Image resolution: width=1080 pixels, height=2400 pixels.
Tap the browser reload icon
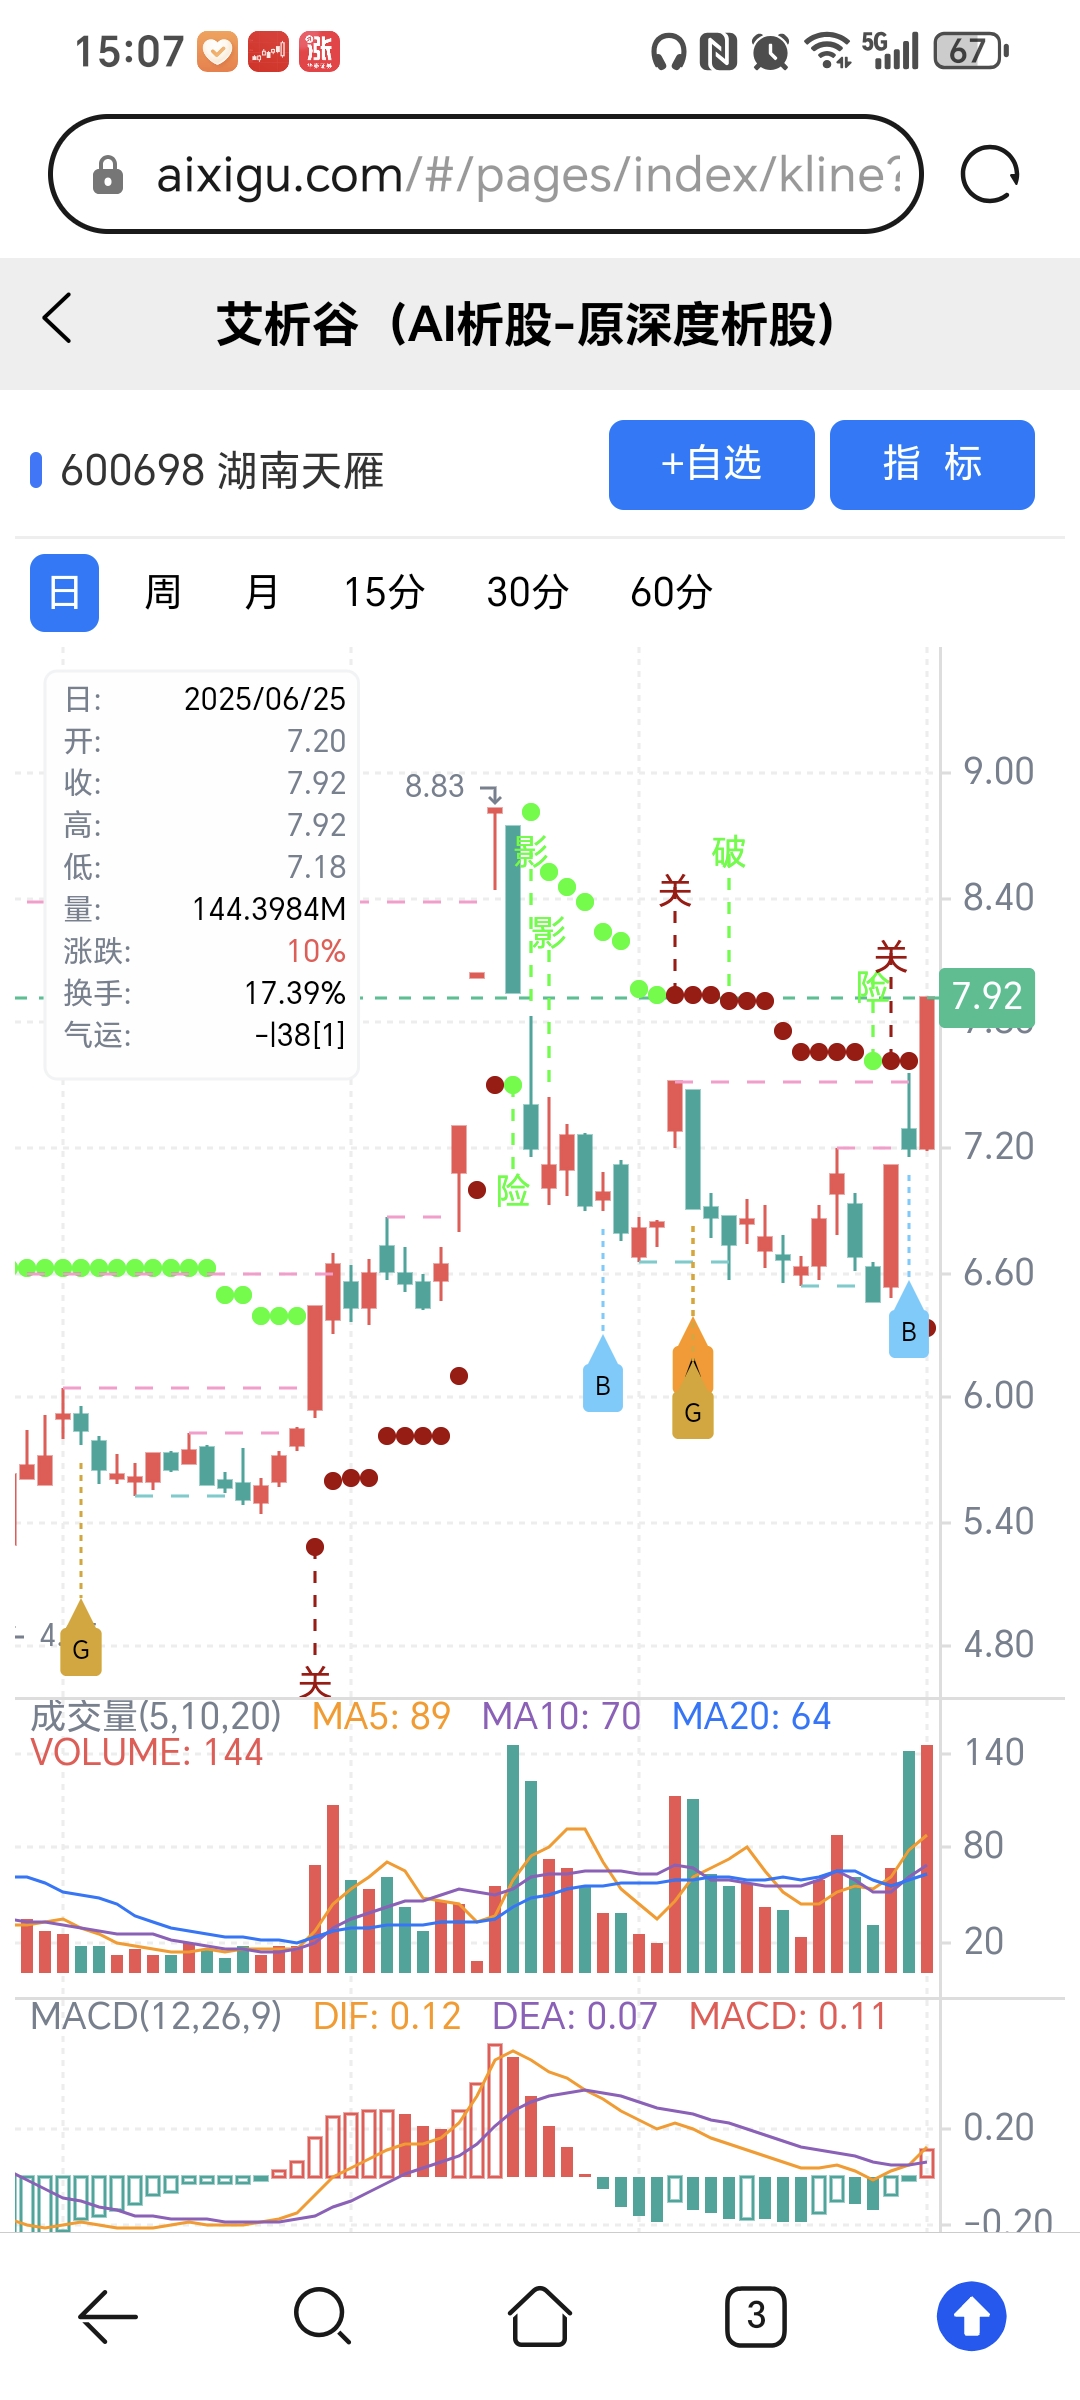pos(989,175)
